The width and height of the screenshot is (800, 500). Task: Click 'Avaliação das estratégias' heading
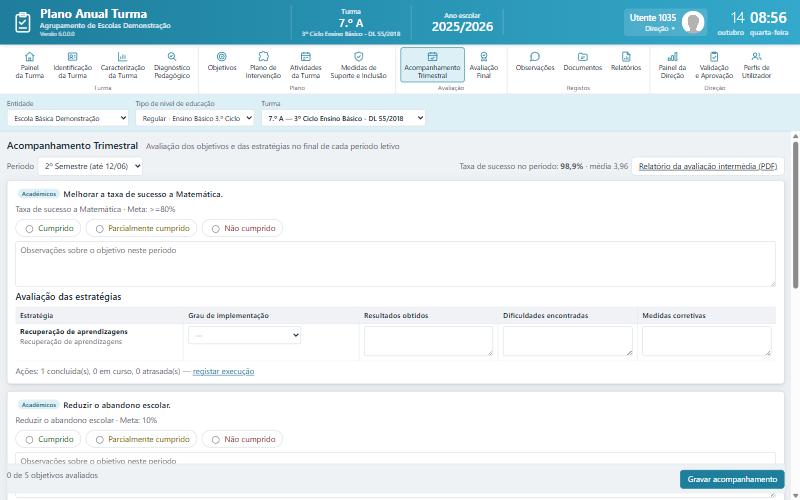tap(68, 297)
